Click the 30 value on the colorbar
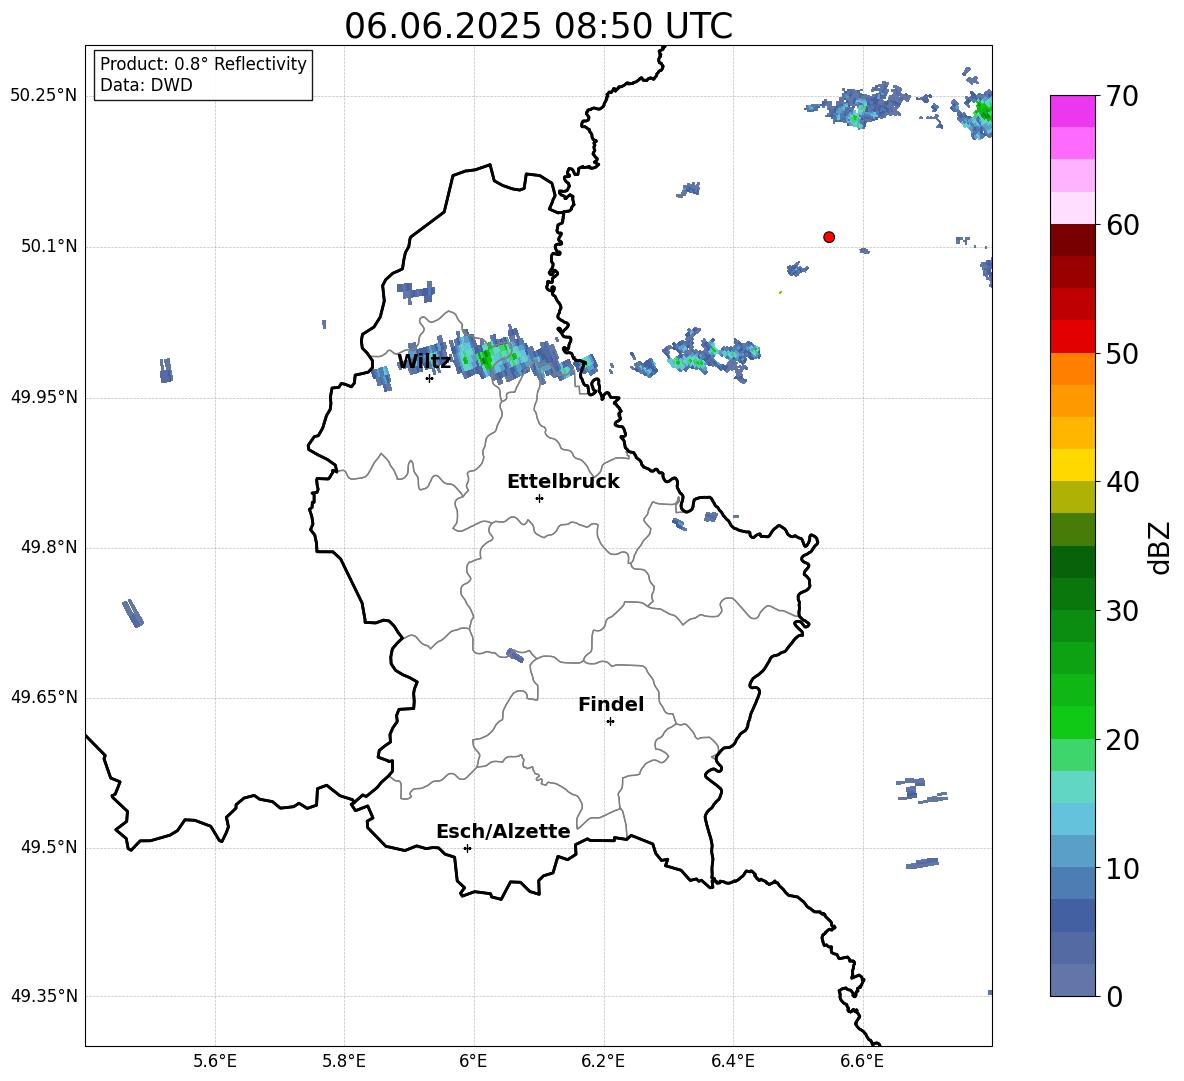 pos(1122,611)
